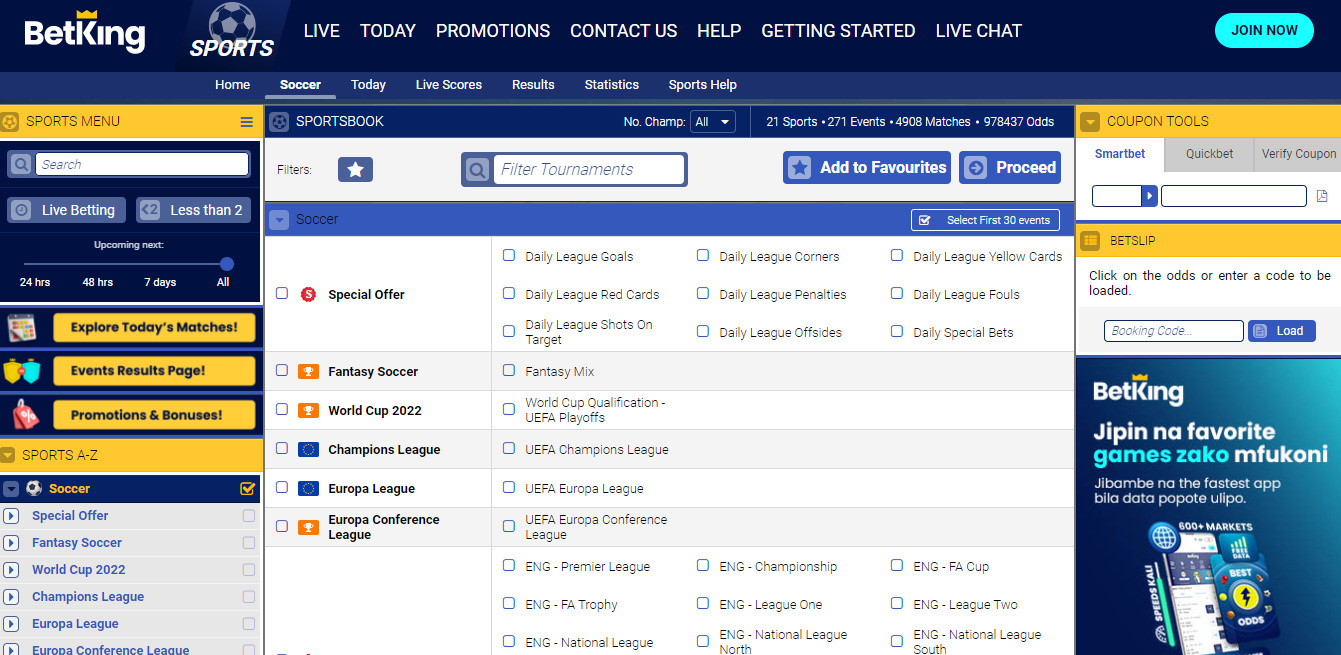Open the LIVE menu item

[322, 31]
